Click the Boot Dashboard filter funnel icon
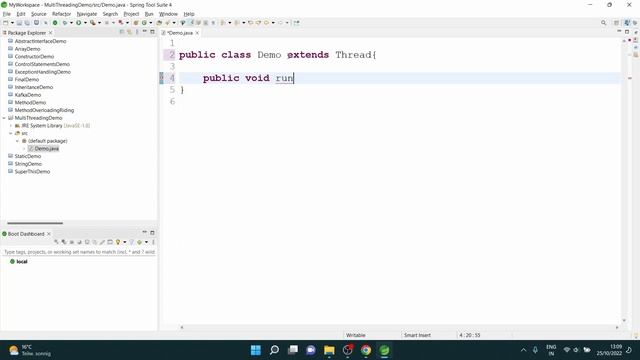The width and height of the screenshot is (640, 360). [131, 242]
